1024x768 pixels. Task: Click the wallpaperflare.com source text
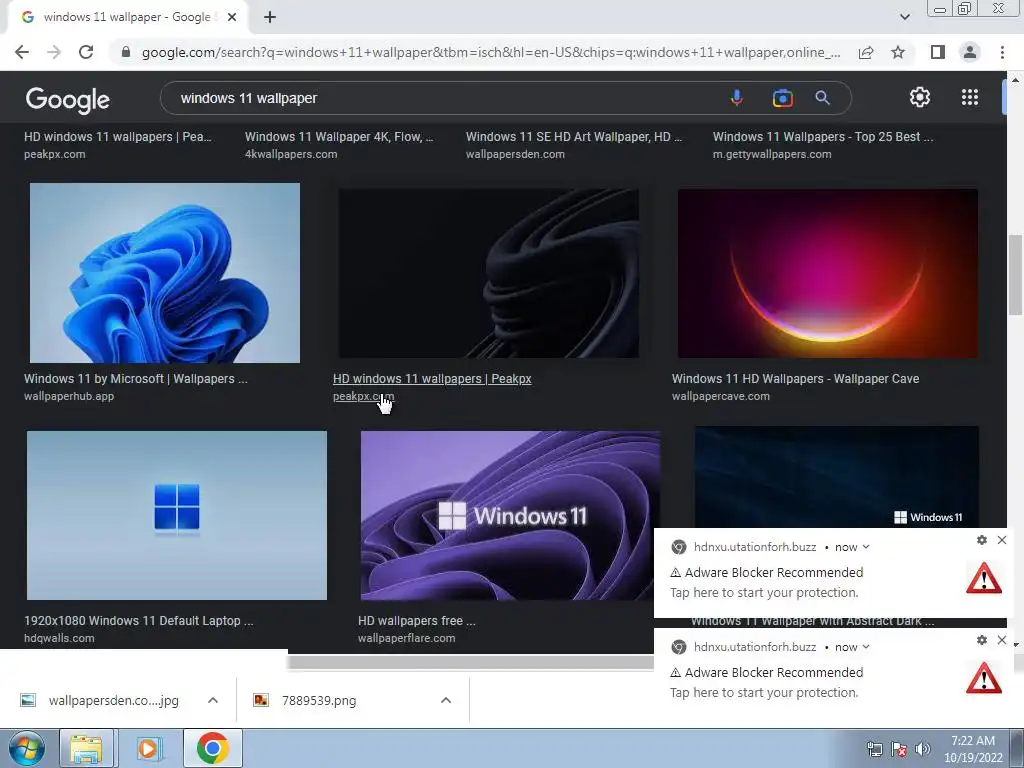[x=407, y=638]
